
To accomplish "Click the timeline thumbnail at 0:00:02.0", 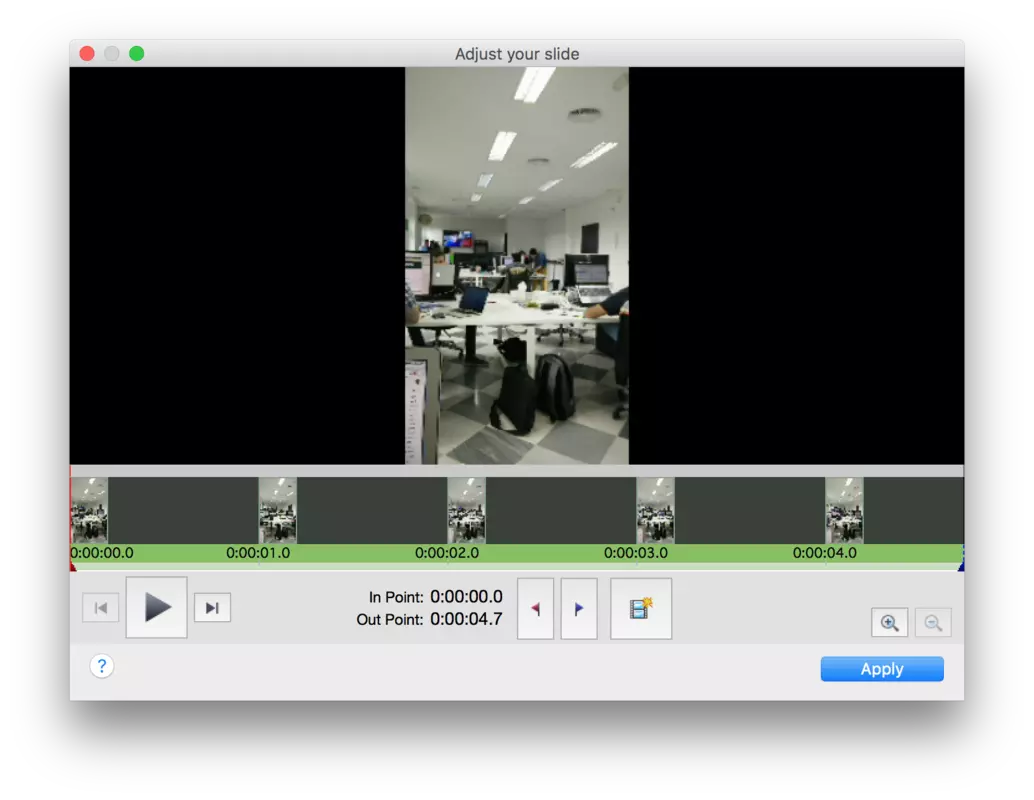I will point(466,510).
